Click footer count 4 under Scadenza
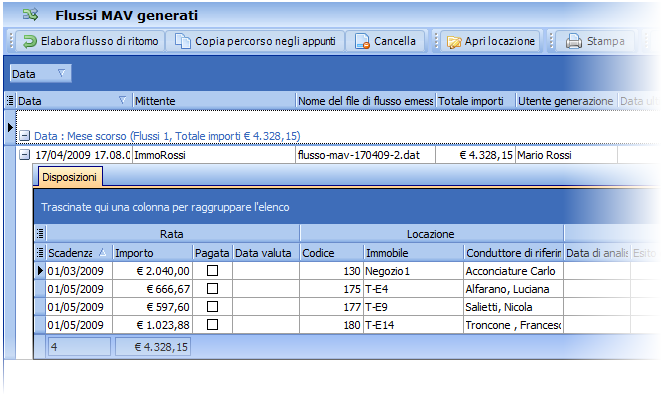The height and width of the screenshot is (395, 662). coord(79,347)
